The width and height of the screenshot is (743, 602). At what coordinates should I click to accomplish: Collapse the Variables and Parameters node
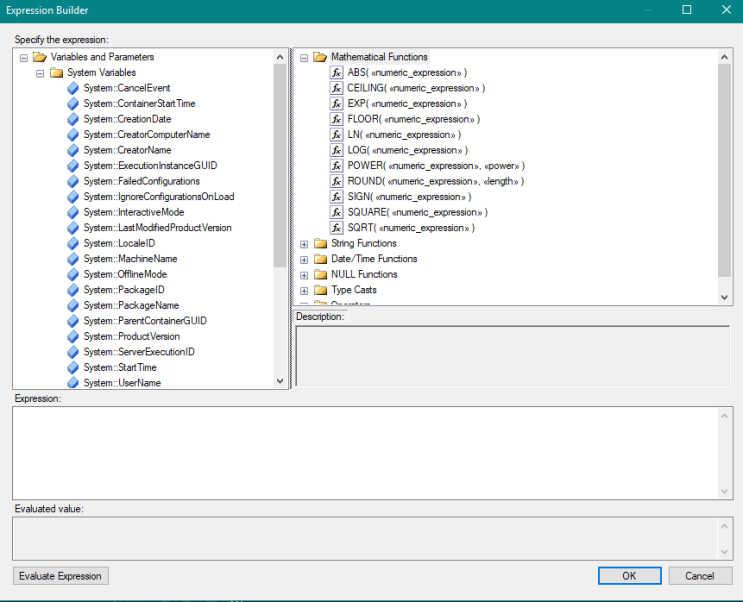[x=24, y=58]
